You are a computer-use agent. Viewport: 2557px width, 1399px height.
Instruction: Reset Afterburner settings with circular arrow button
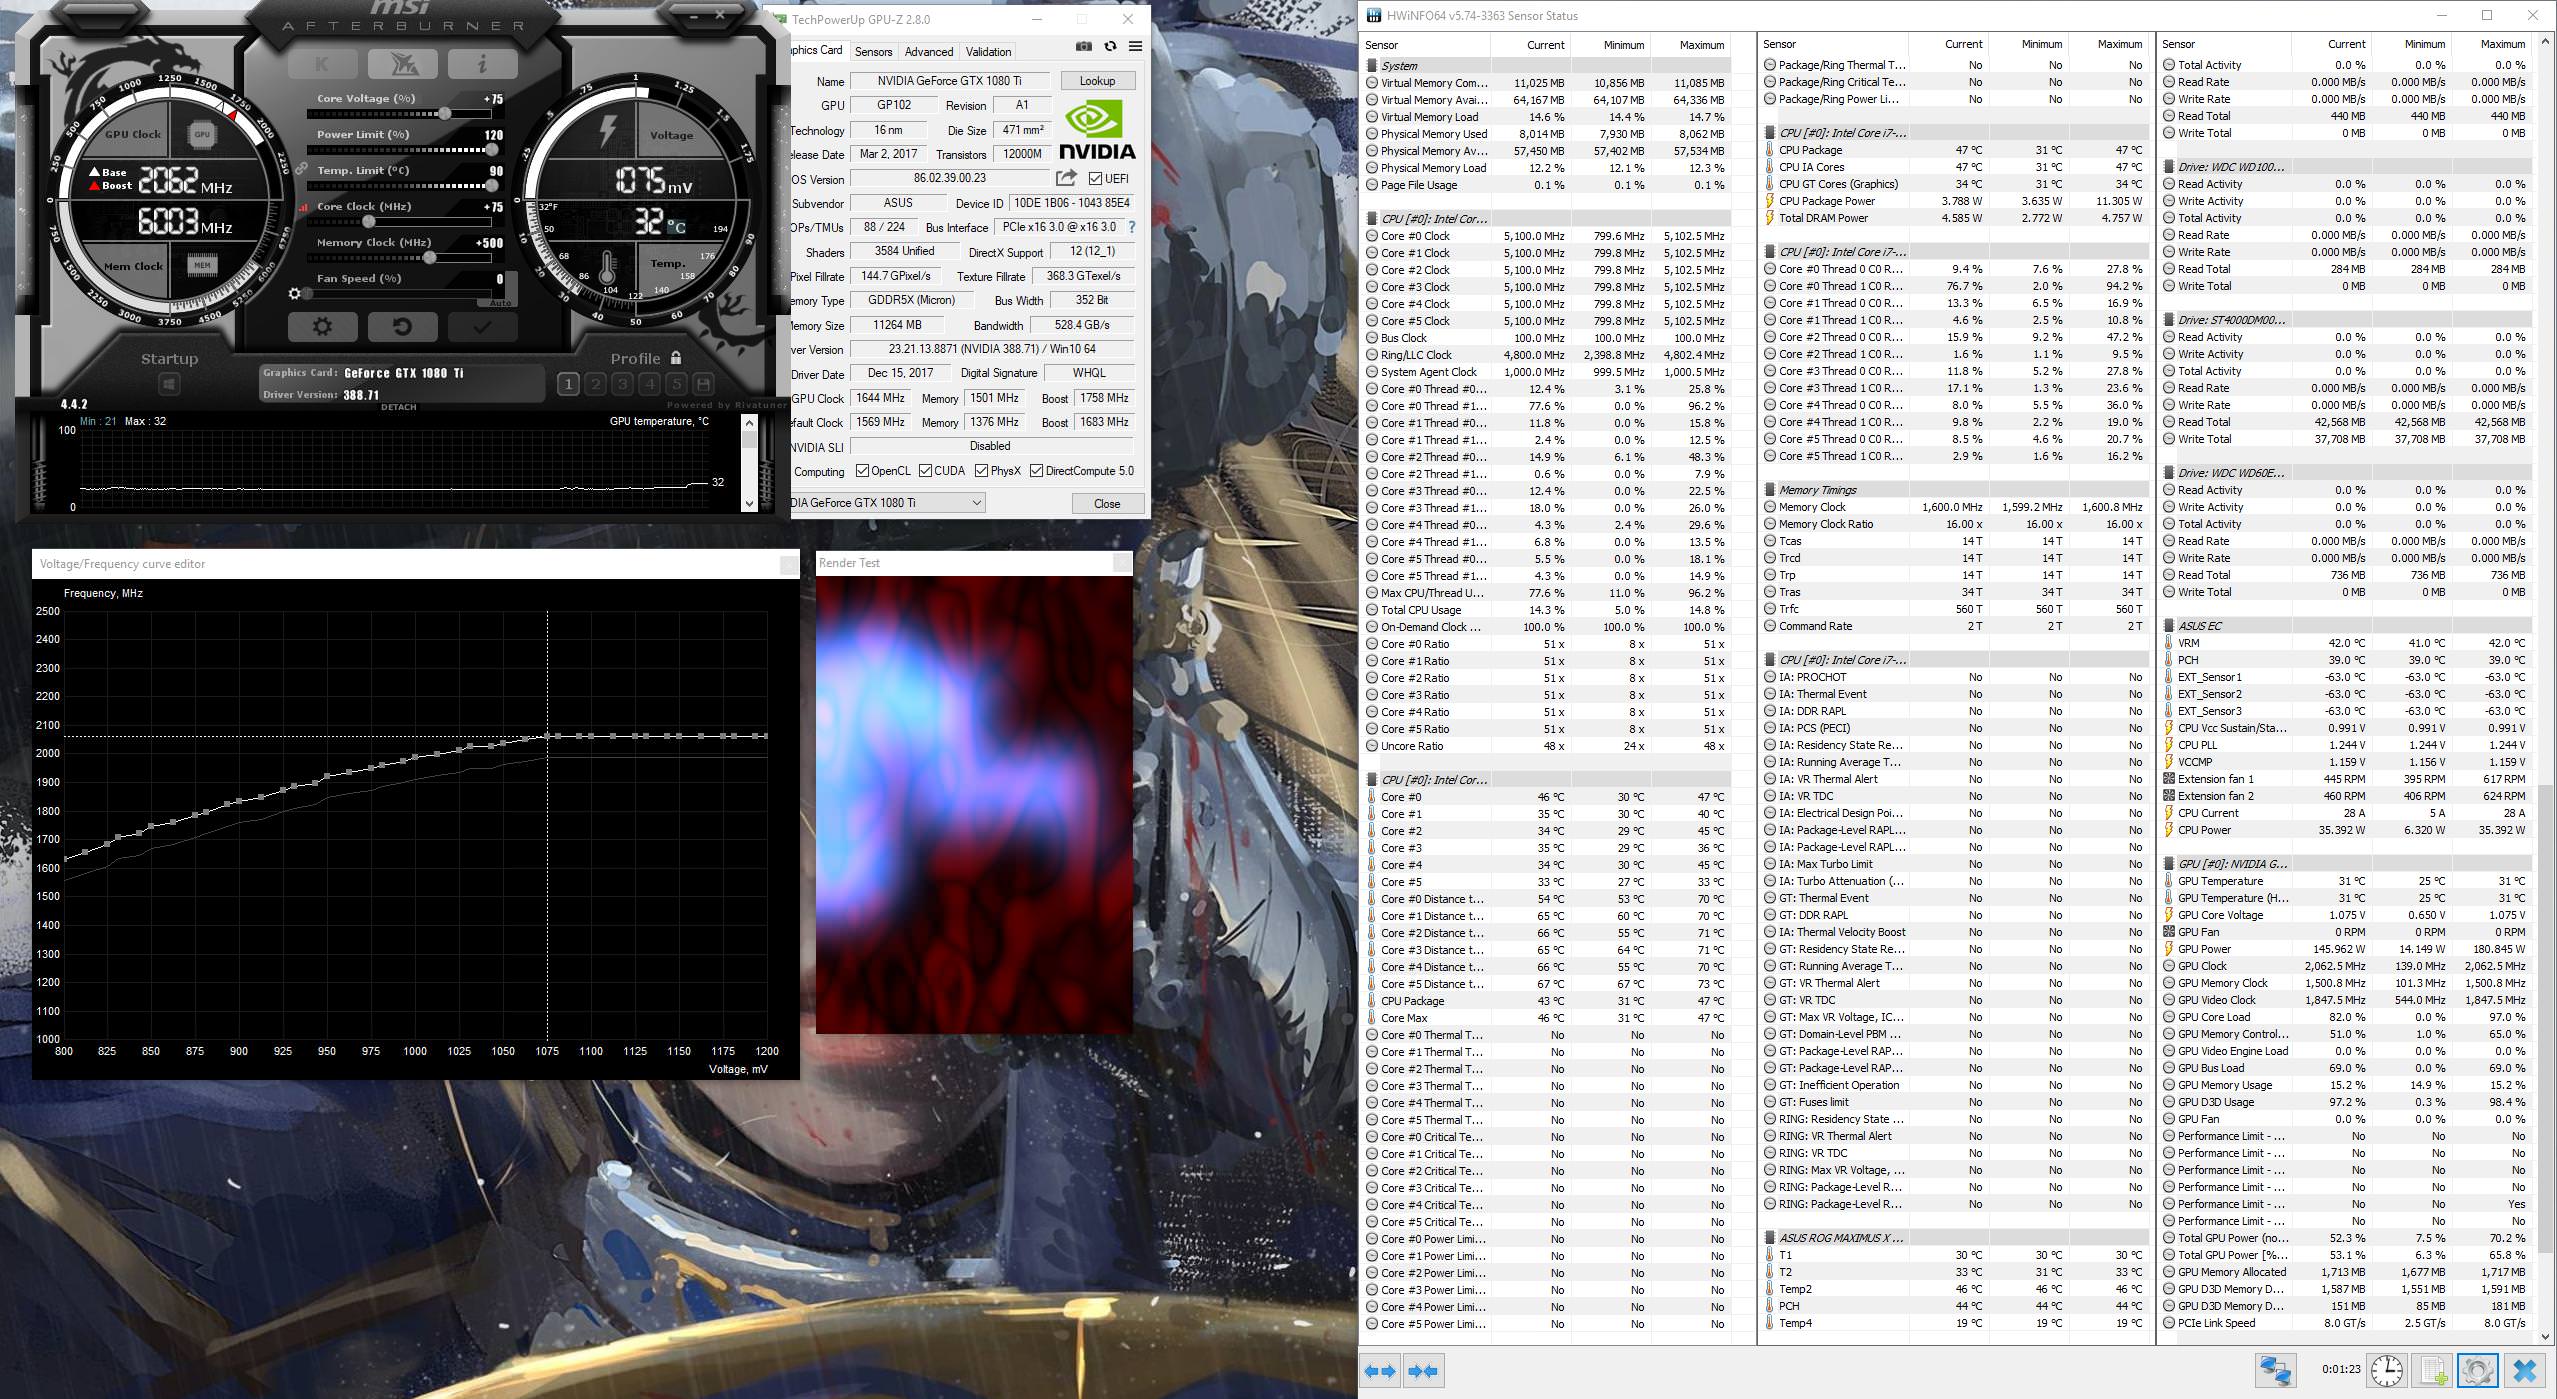click(x=402, y=327)
